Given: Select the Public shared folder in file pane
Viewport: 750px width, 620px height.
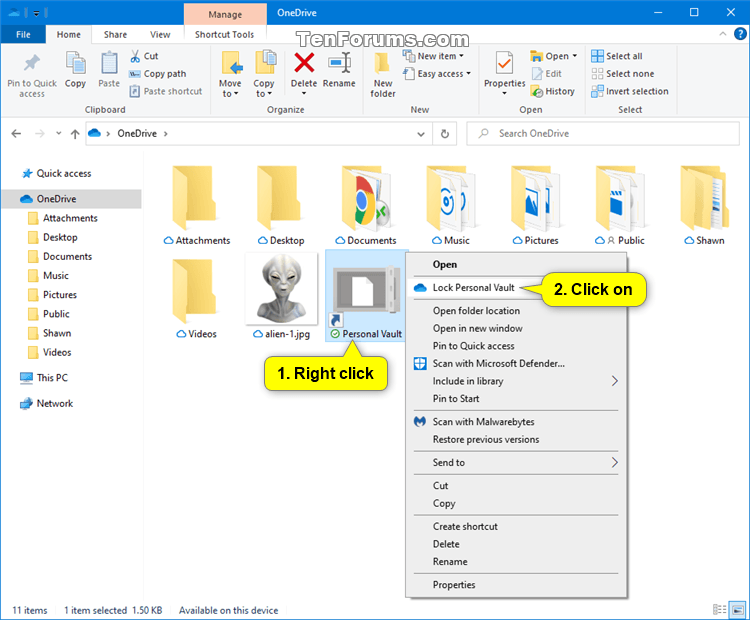Looking at the screenshot, I should [x=620, y=206].
